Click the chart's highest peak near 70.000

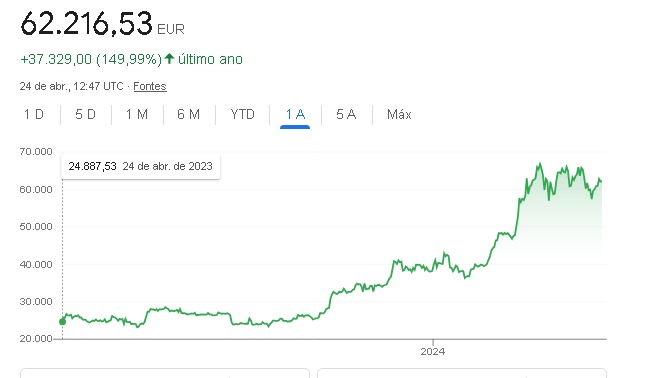540,164
